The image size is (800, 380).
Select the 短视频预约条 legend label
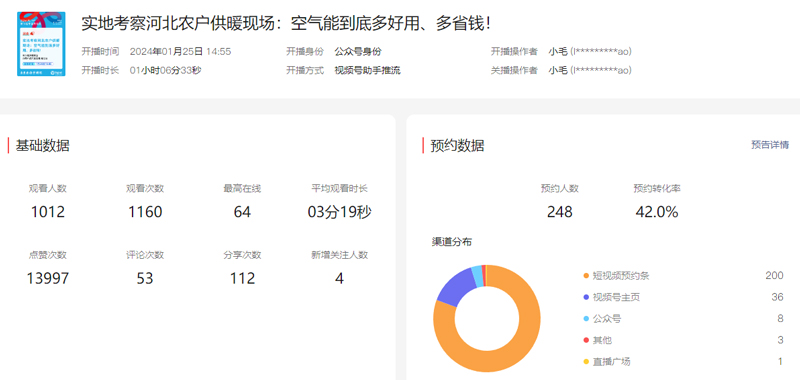coord(621,276)
